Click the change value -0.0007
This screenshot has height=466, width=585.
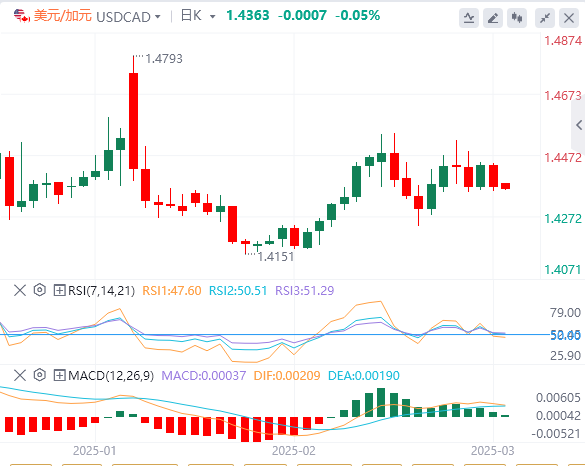click(302, 16)
